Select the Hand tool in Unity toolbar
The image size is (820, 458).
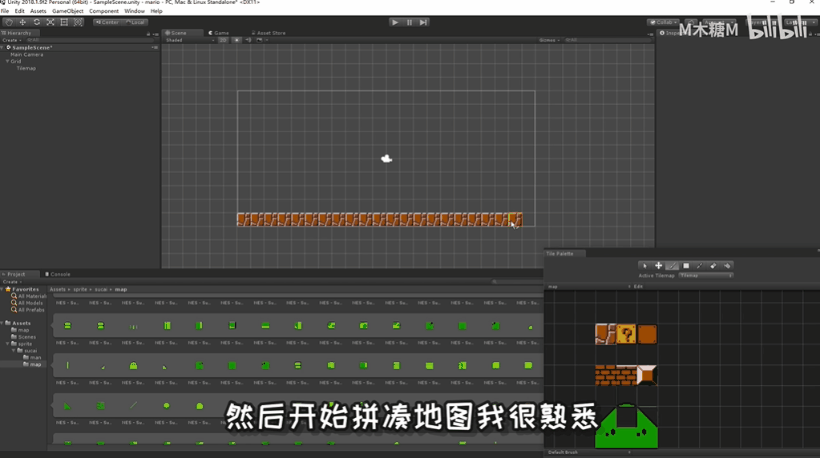[x=9, y=22]
